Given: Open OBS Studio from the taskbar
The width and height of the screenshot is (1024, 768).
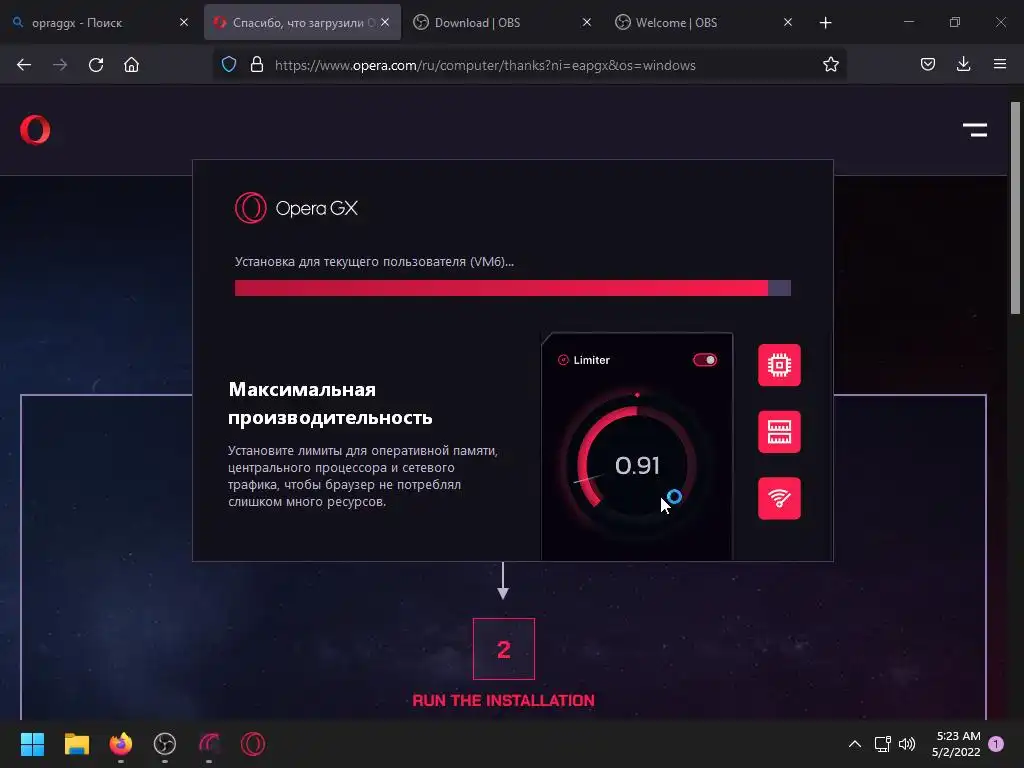Looking at the screenshot, I should [165, 744].
